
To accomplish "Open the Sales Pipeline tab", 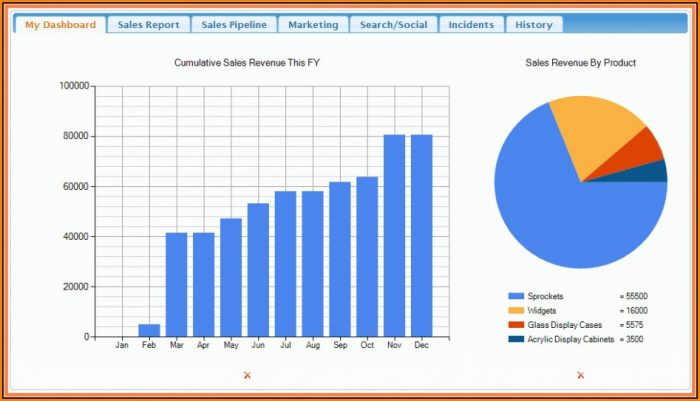I will pos(233,25).
